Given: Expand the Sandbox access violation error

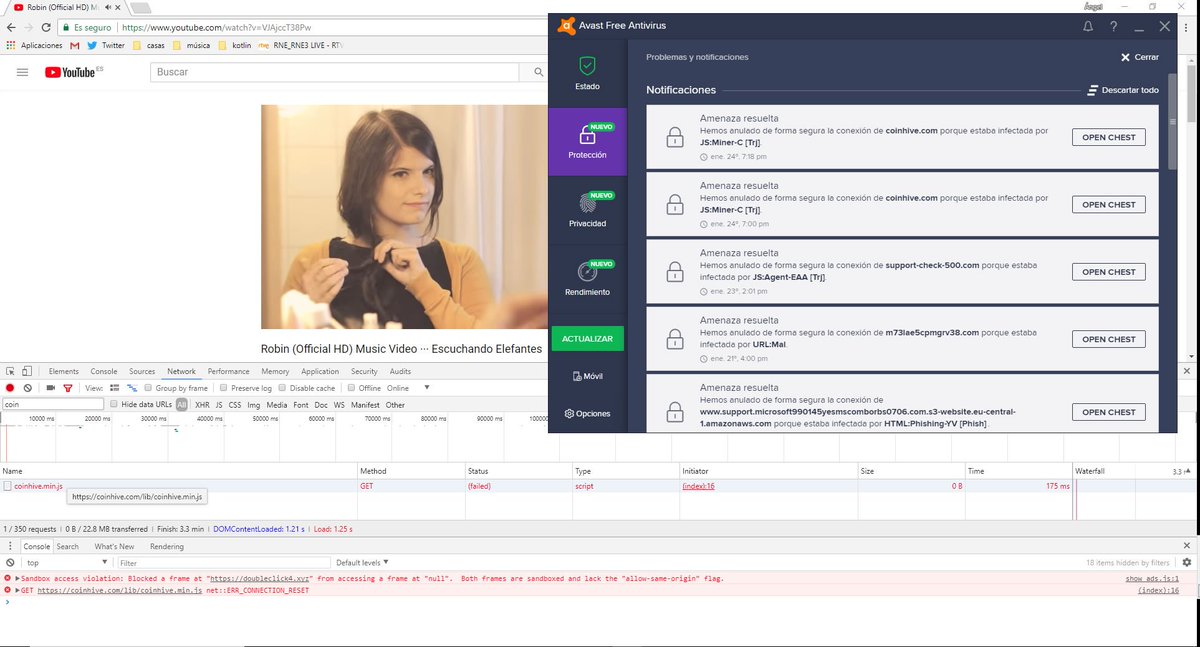Looking at the screenshot, I should point(18,578).
